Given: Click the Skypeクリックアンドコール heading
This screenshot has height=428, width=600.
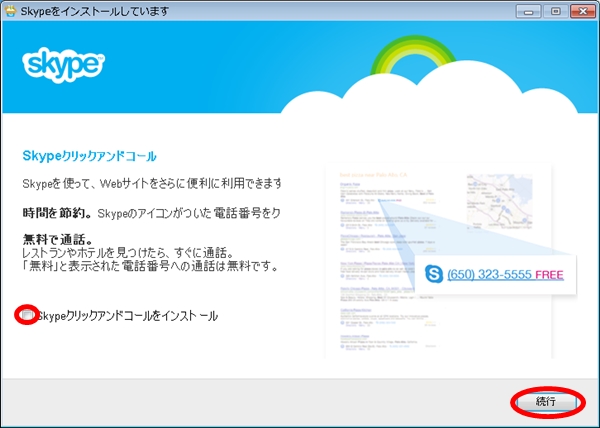Looking at the screenshot, I should coord(90,156).
